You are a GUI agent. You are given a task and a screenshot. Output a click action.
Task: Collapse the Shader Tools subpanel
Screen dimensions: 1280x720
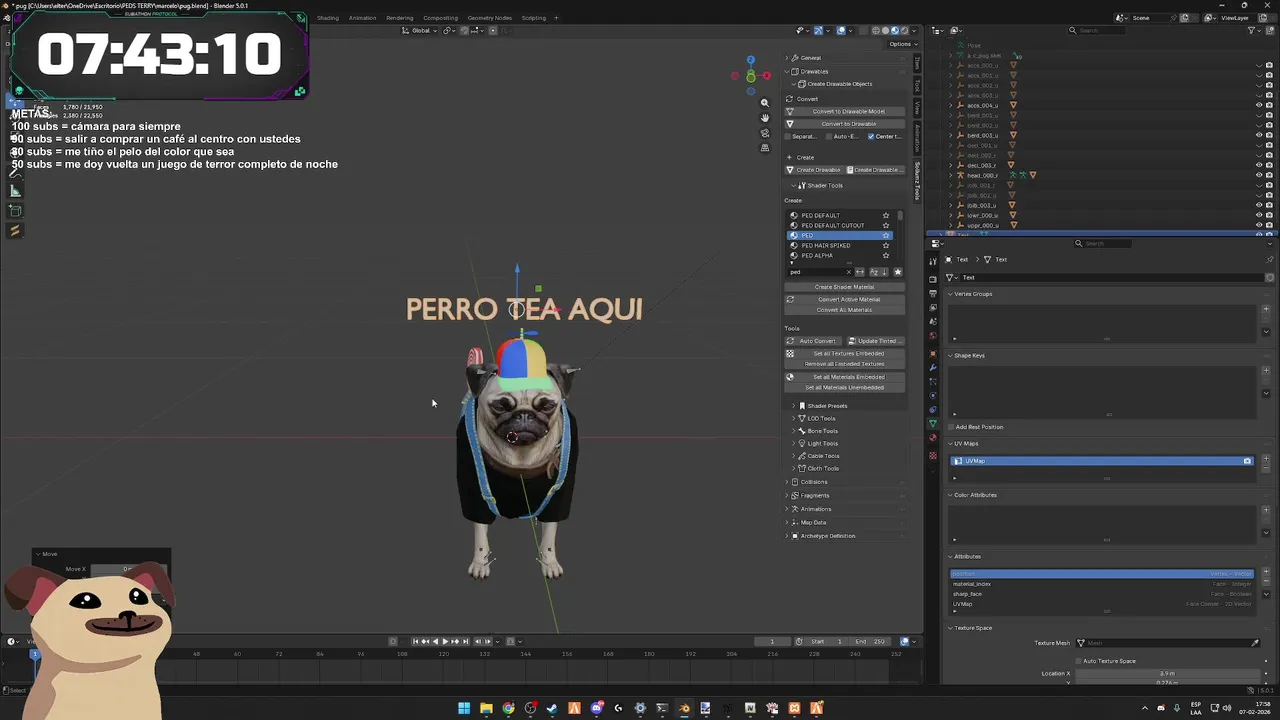point(794,185)
